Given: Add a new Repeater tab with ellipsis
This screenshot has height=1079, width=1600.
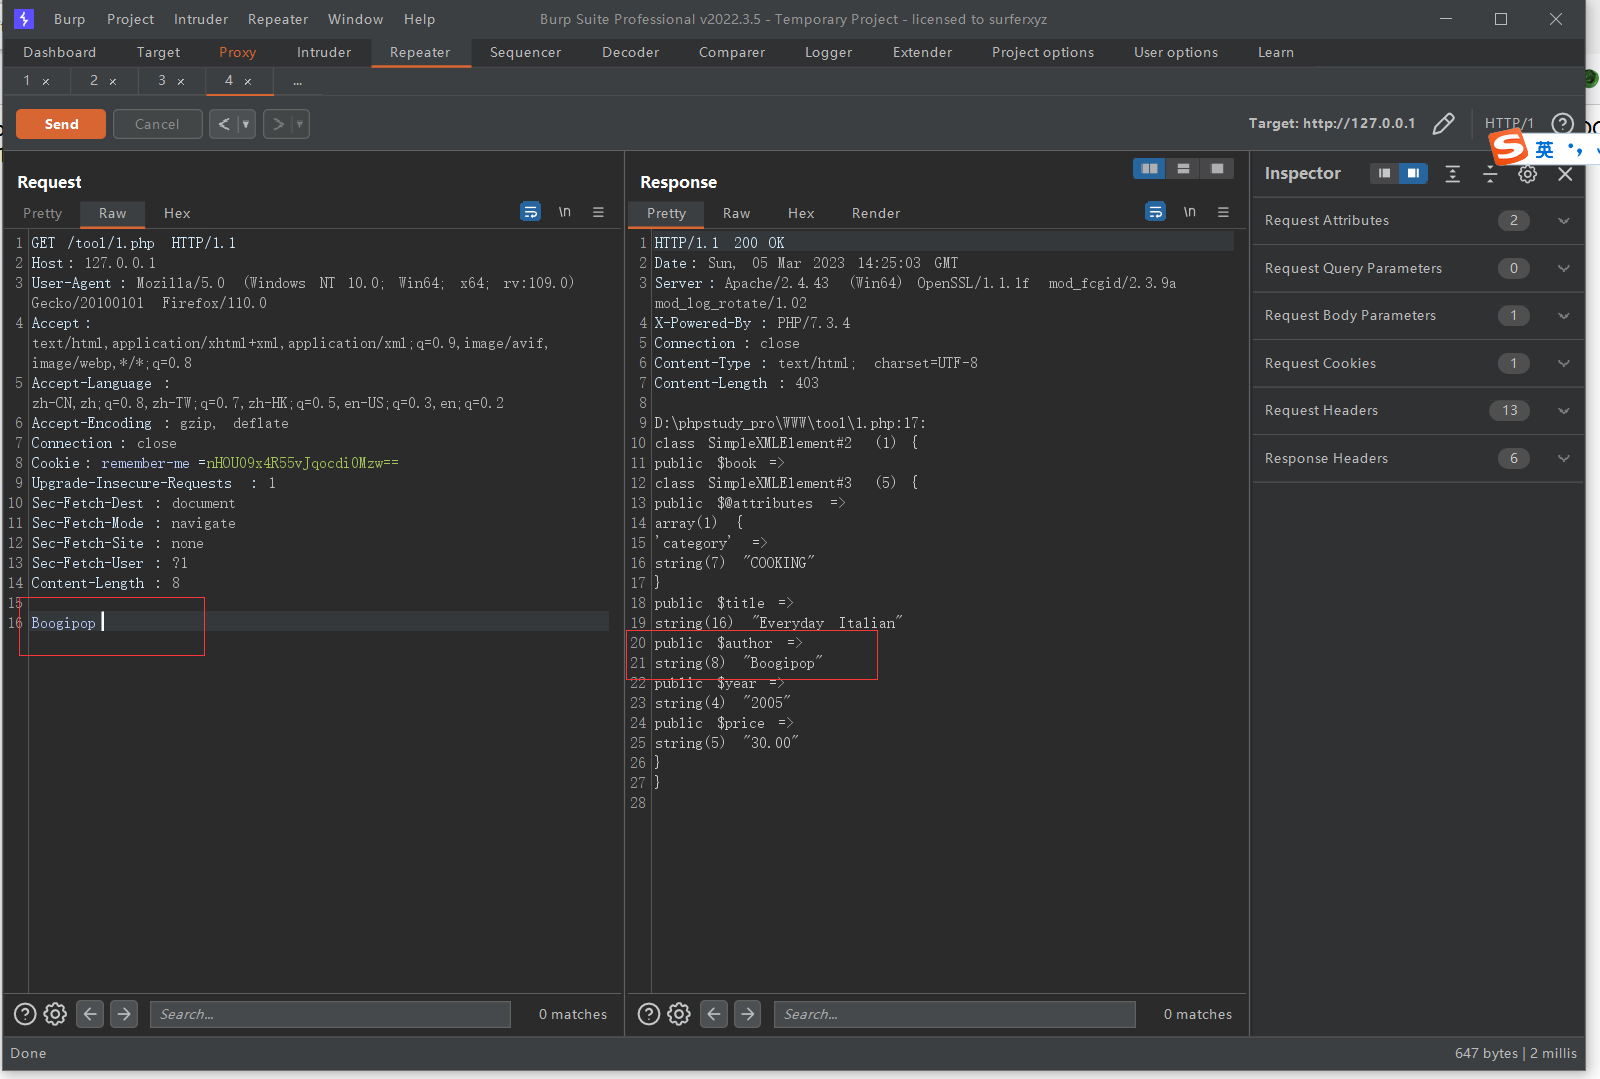Looking at the screenshot, I should [297, 81].
